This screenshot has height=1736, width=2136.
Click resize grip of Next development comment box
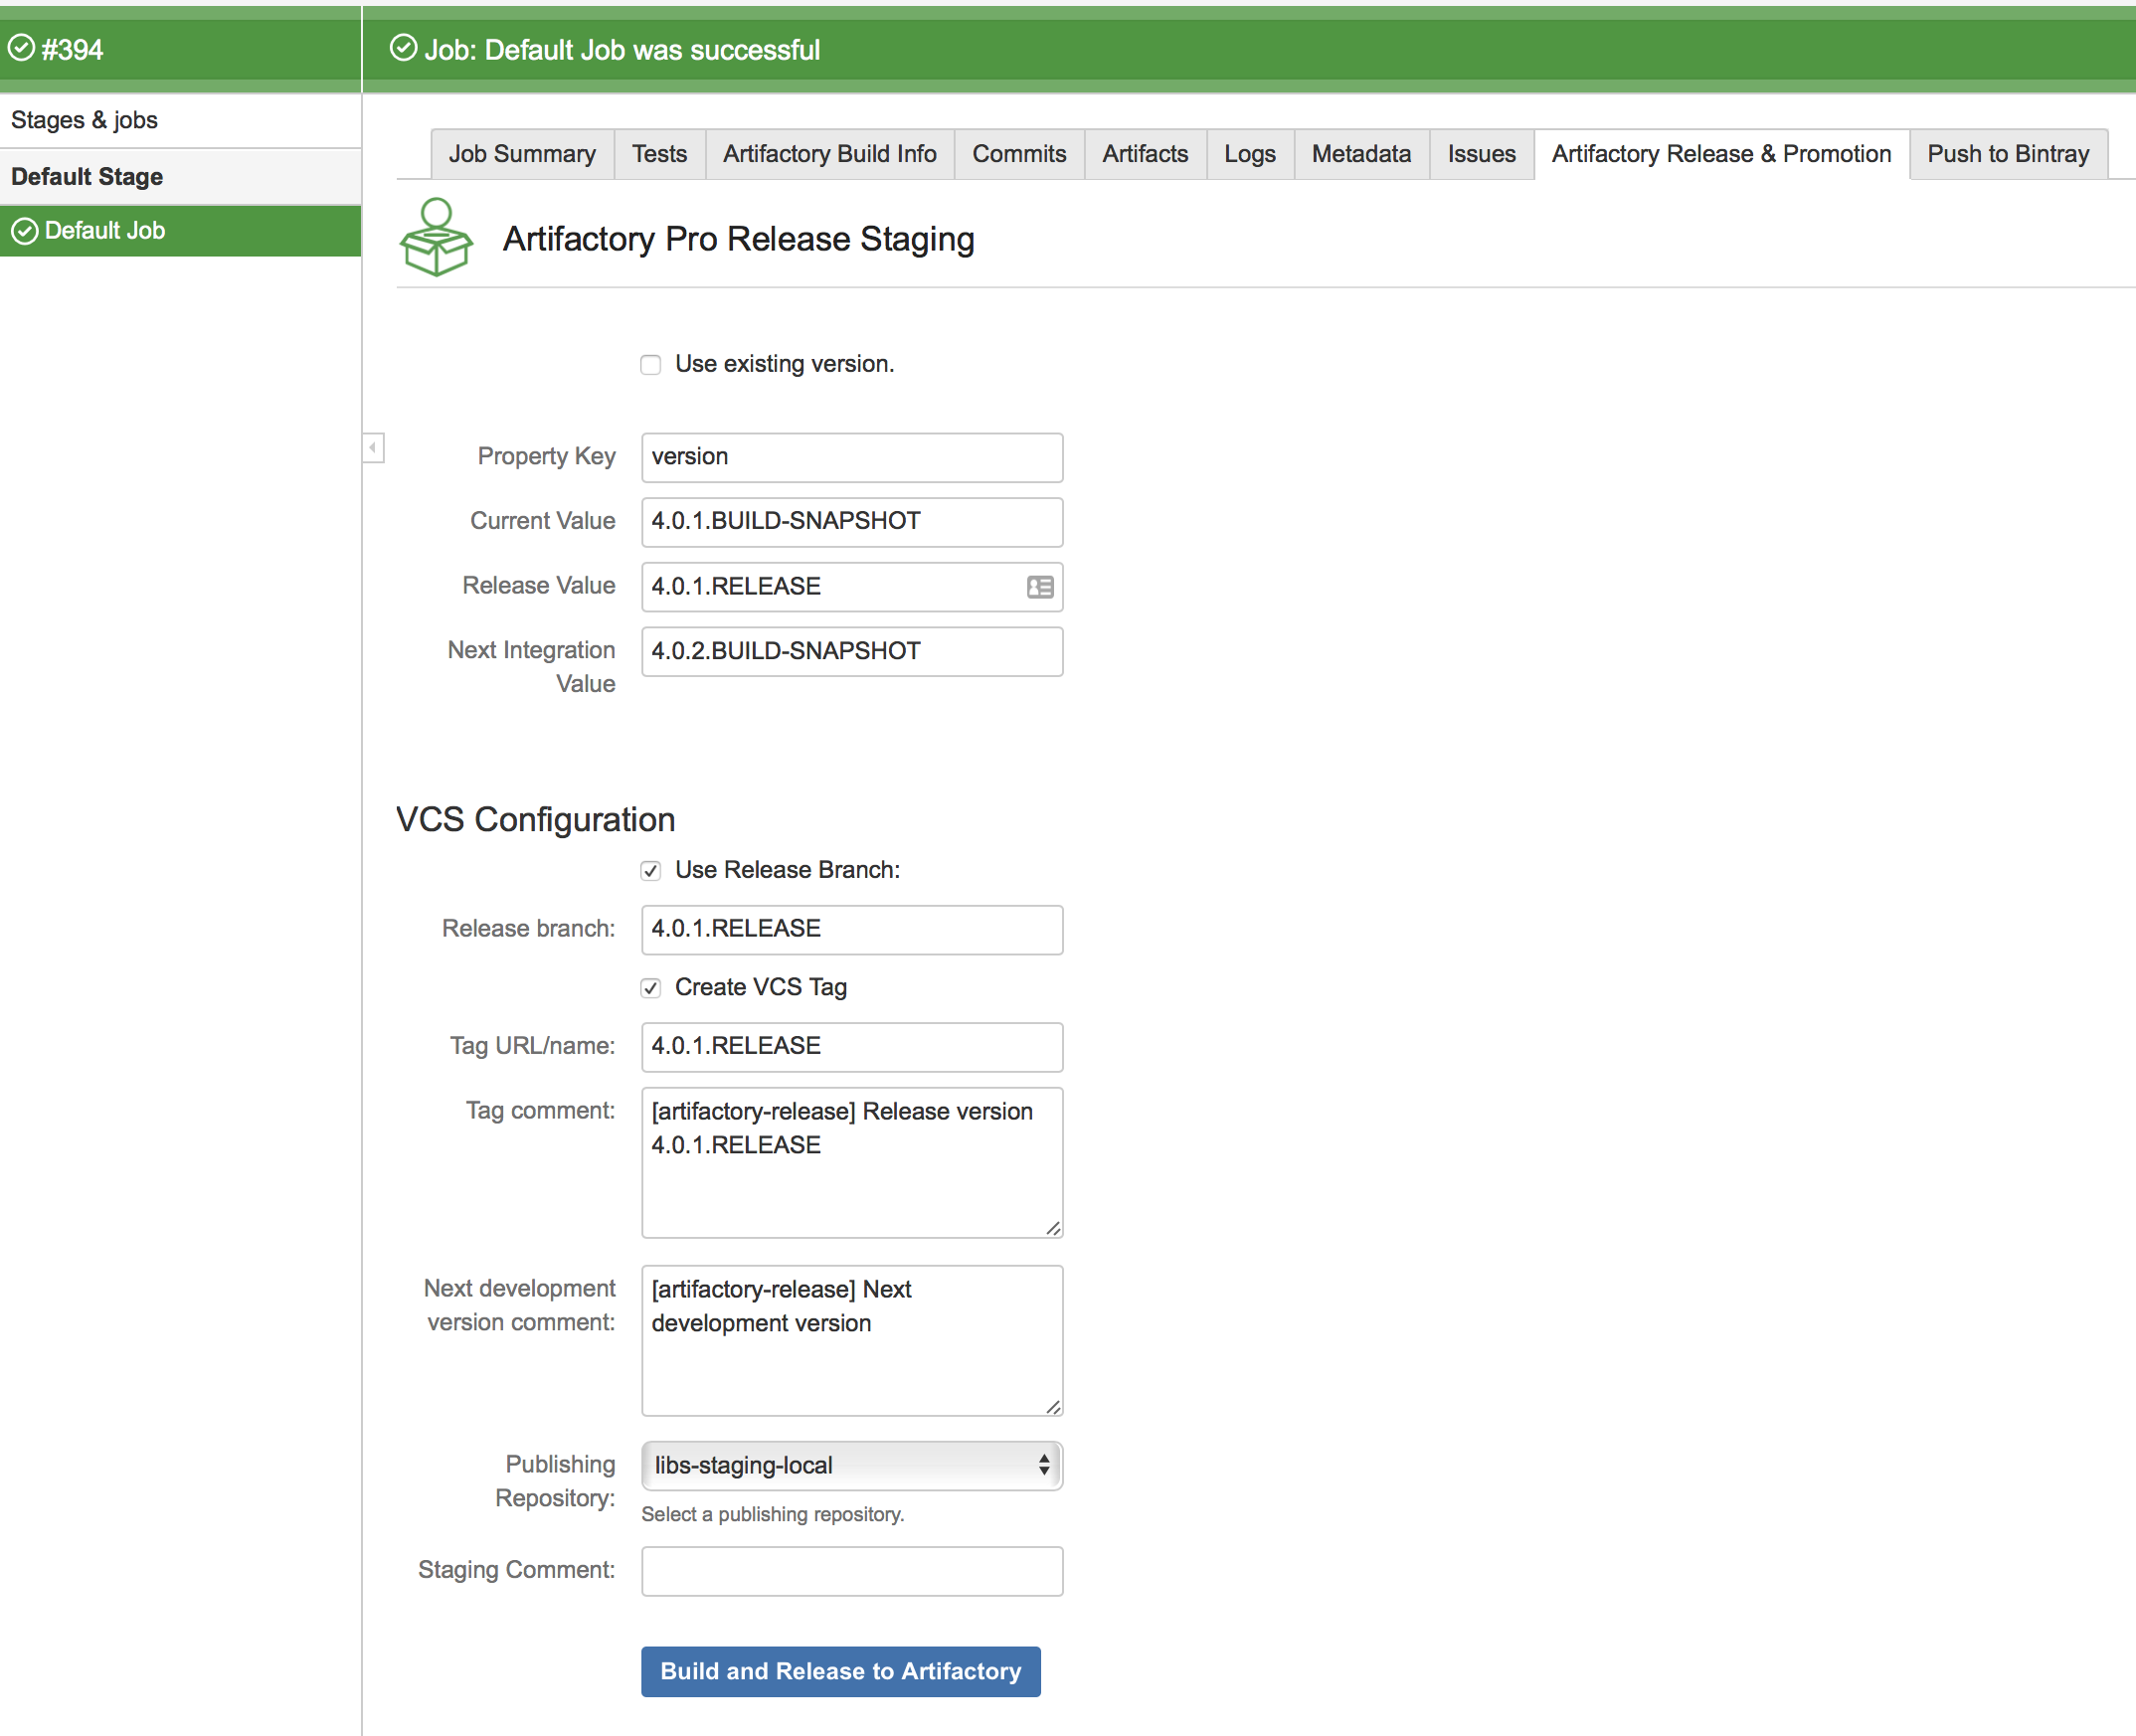click(x=1053, y=1406)
